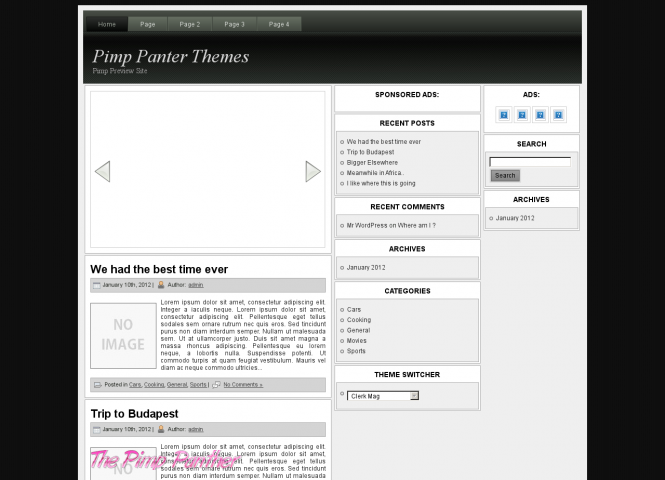Screen dimensions: 665x480
Task: Click the third ad icon under ADS
Action: [540, 115]
